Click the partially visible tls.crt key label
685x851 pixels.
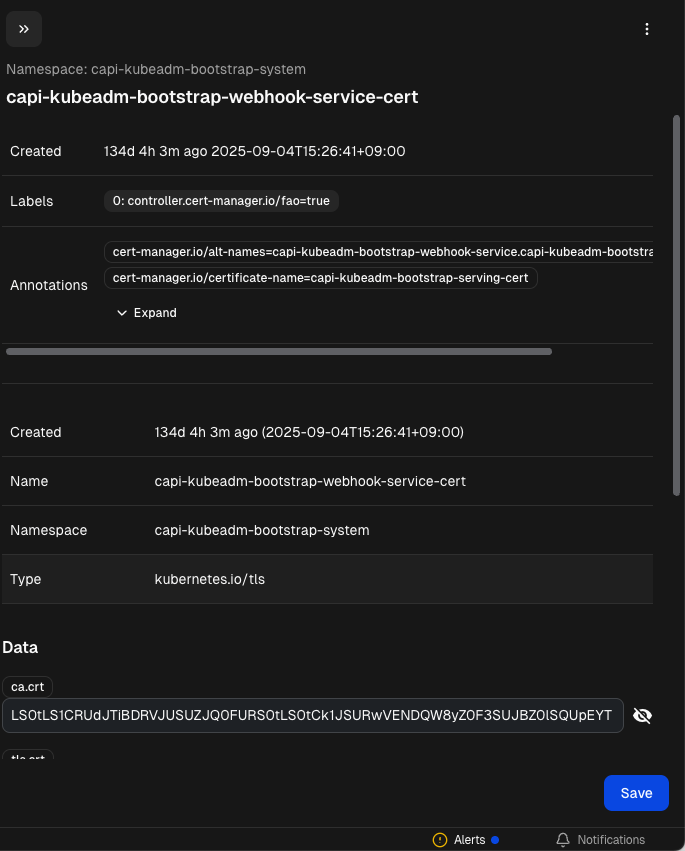(x=28, y=756)
